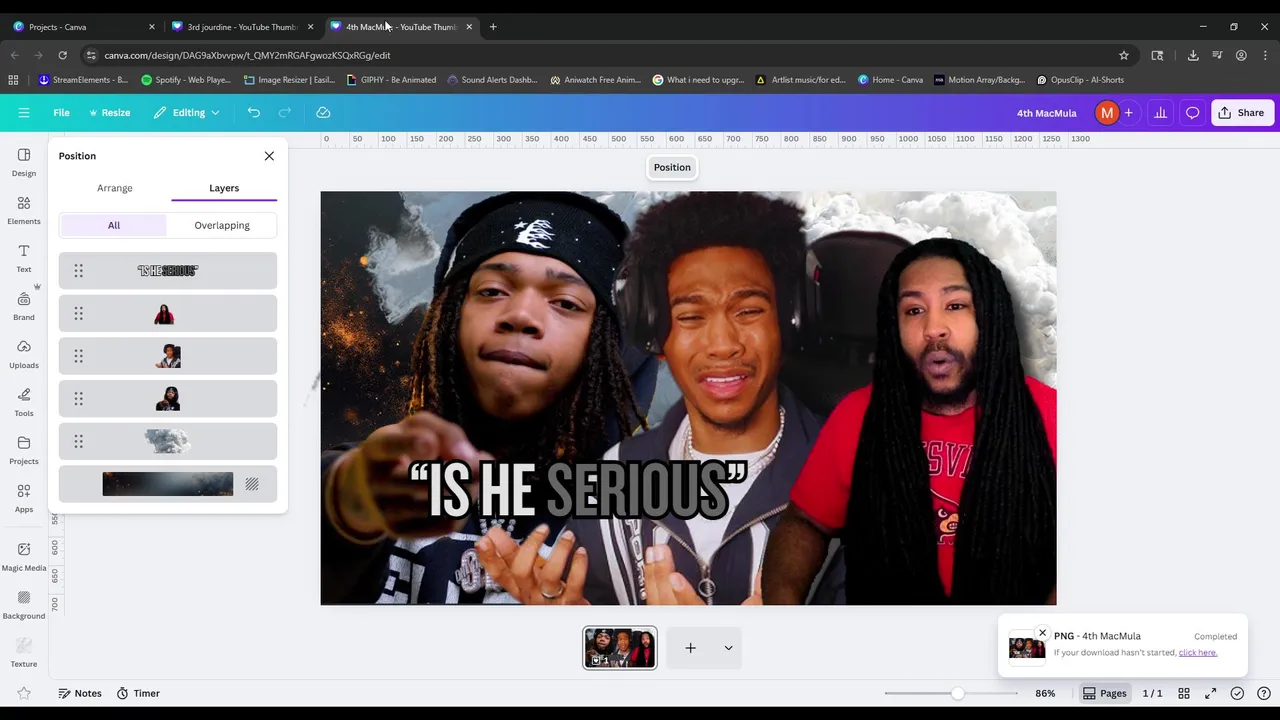Screen dimensions: 1280x720
Task: Open the Design sidebar panel
Action: pos(24,162)
